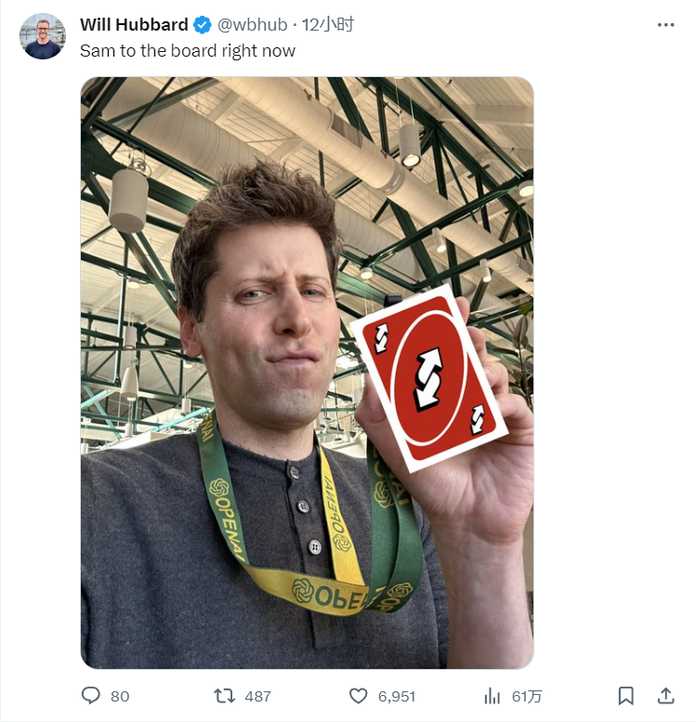Image resolution: width=696 pixels, height=722 pixels.
Task: Open the three-dot more options menu
Action: (666, 25)
